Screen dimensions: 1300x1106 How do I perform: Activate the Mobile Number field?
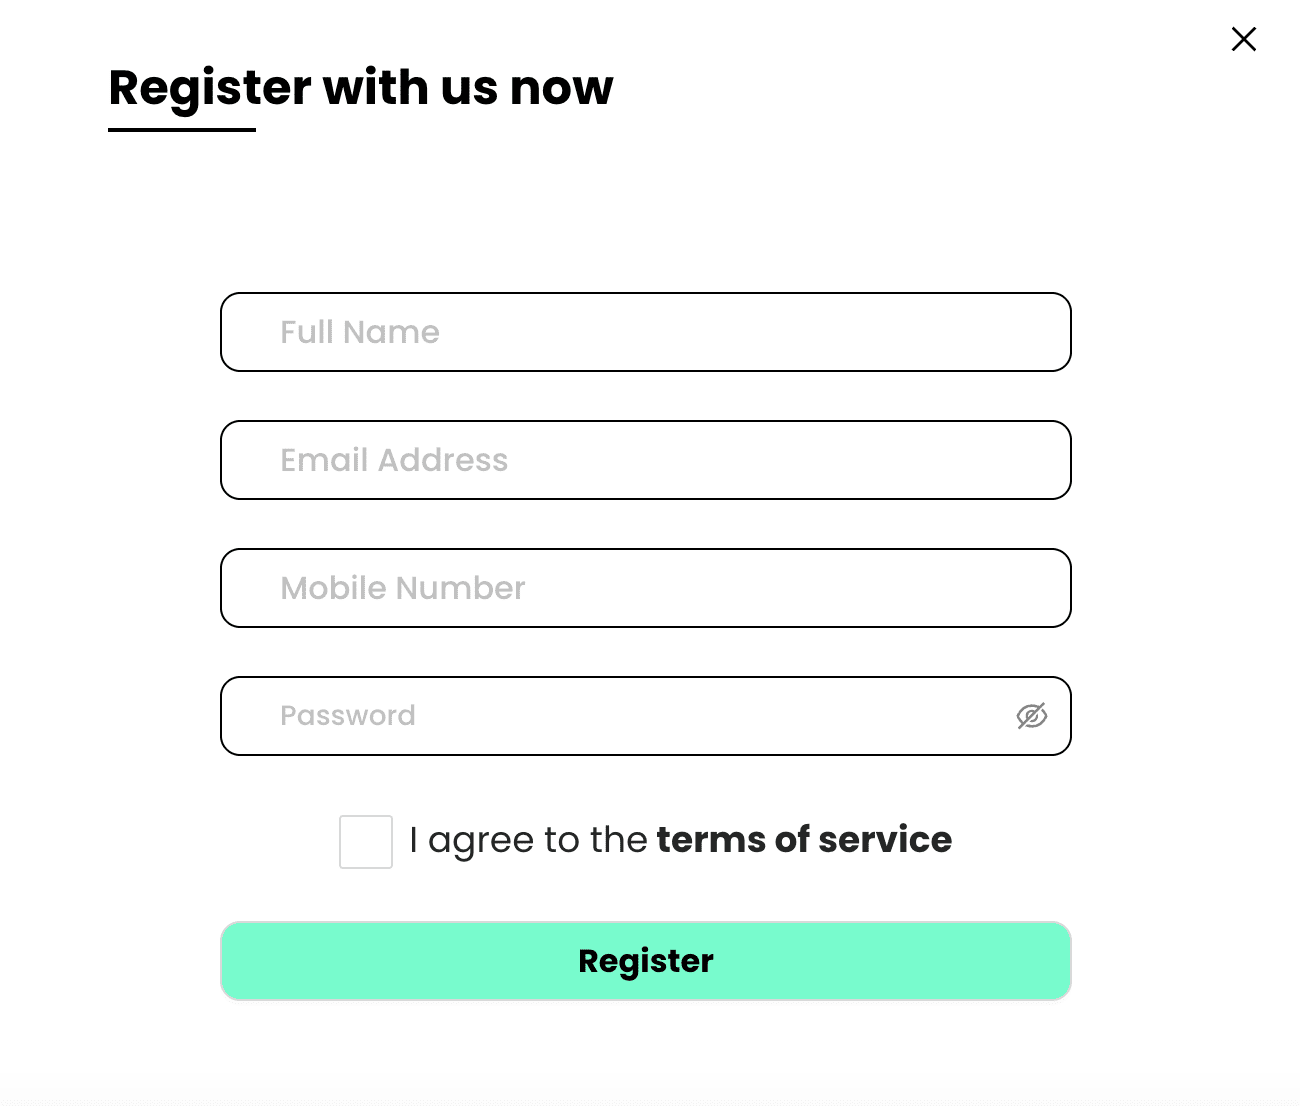[646, 588]
